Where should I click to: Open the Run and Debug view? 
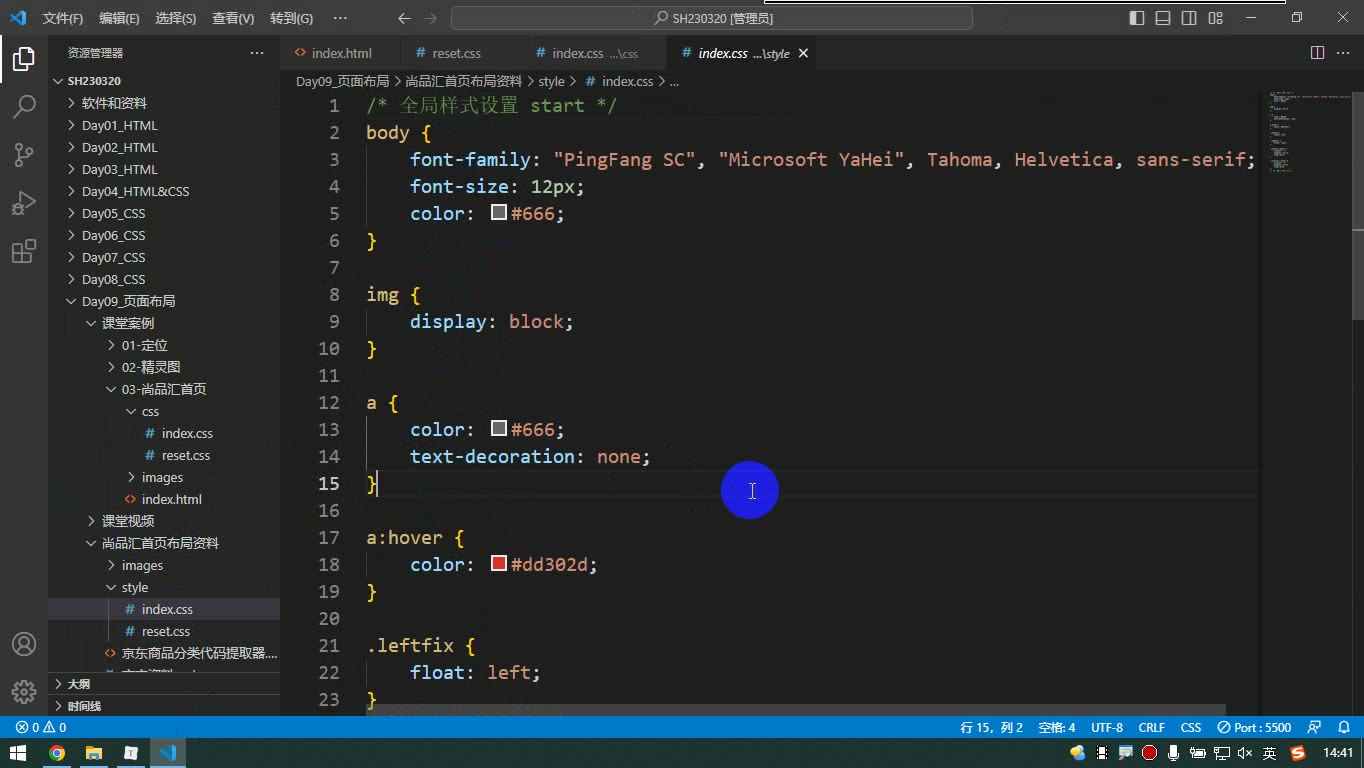(24, 203)
